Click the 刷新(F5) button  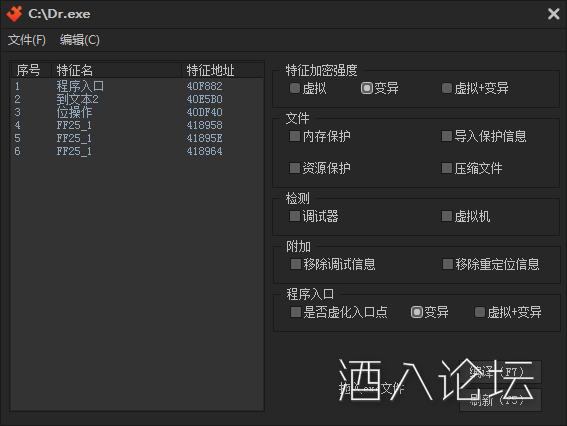tap(500, 400)
